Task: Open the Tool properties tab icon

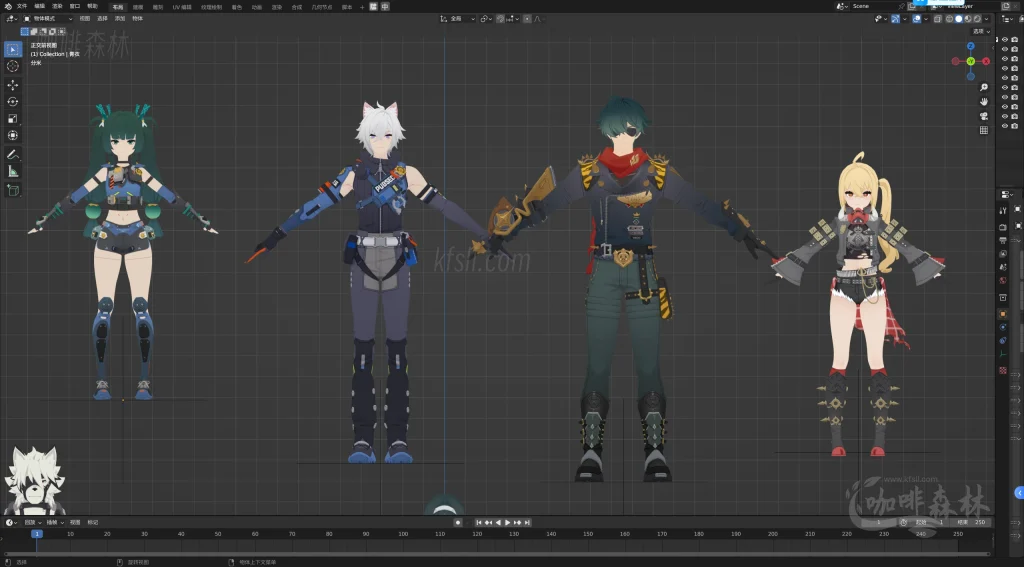Action: click(x=1002, y=210)
